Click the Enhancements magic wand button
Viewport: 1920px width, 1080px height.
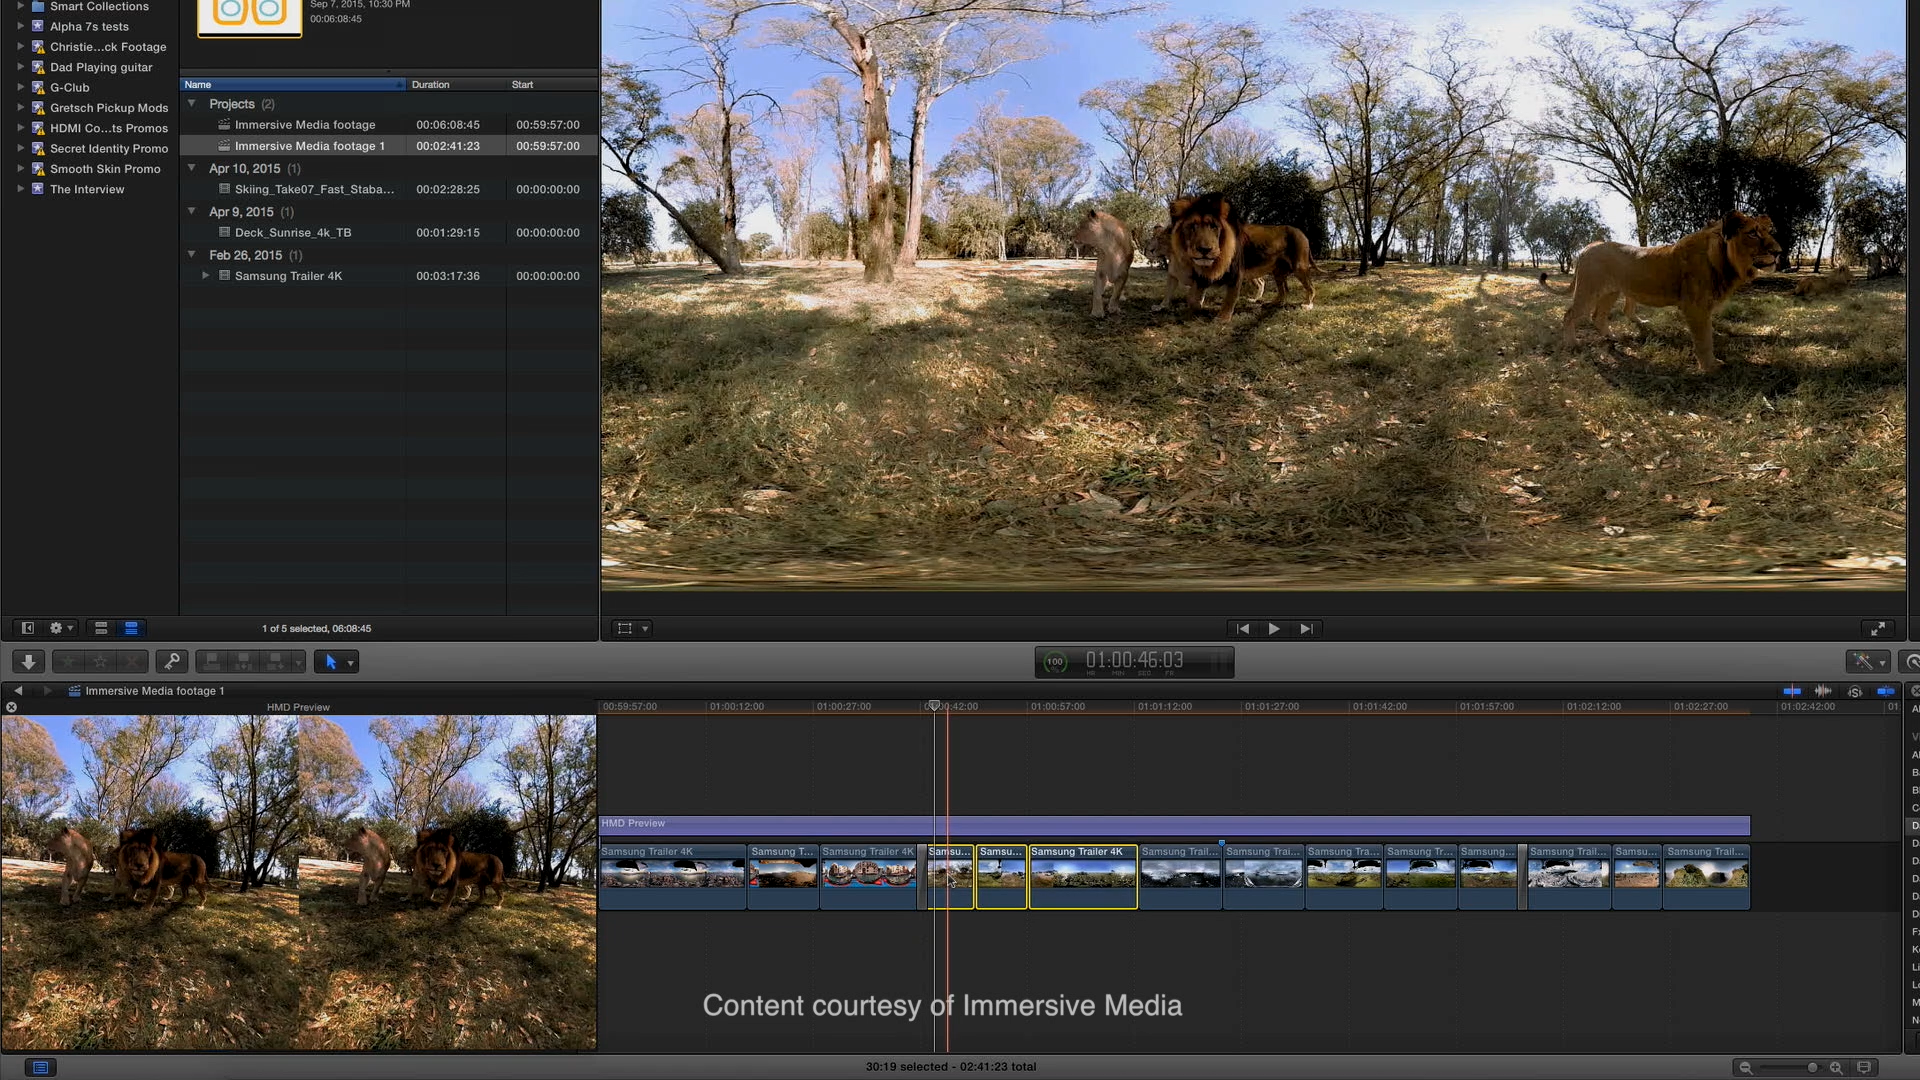click(1862, 662)
